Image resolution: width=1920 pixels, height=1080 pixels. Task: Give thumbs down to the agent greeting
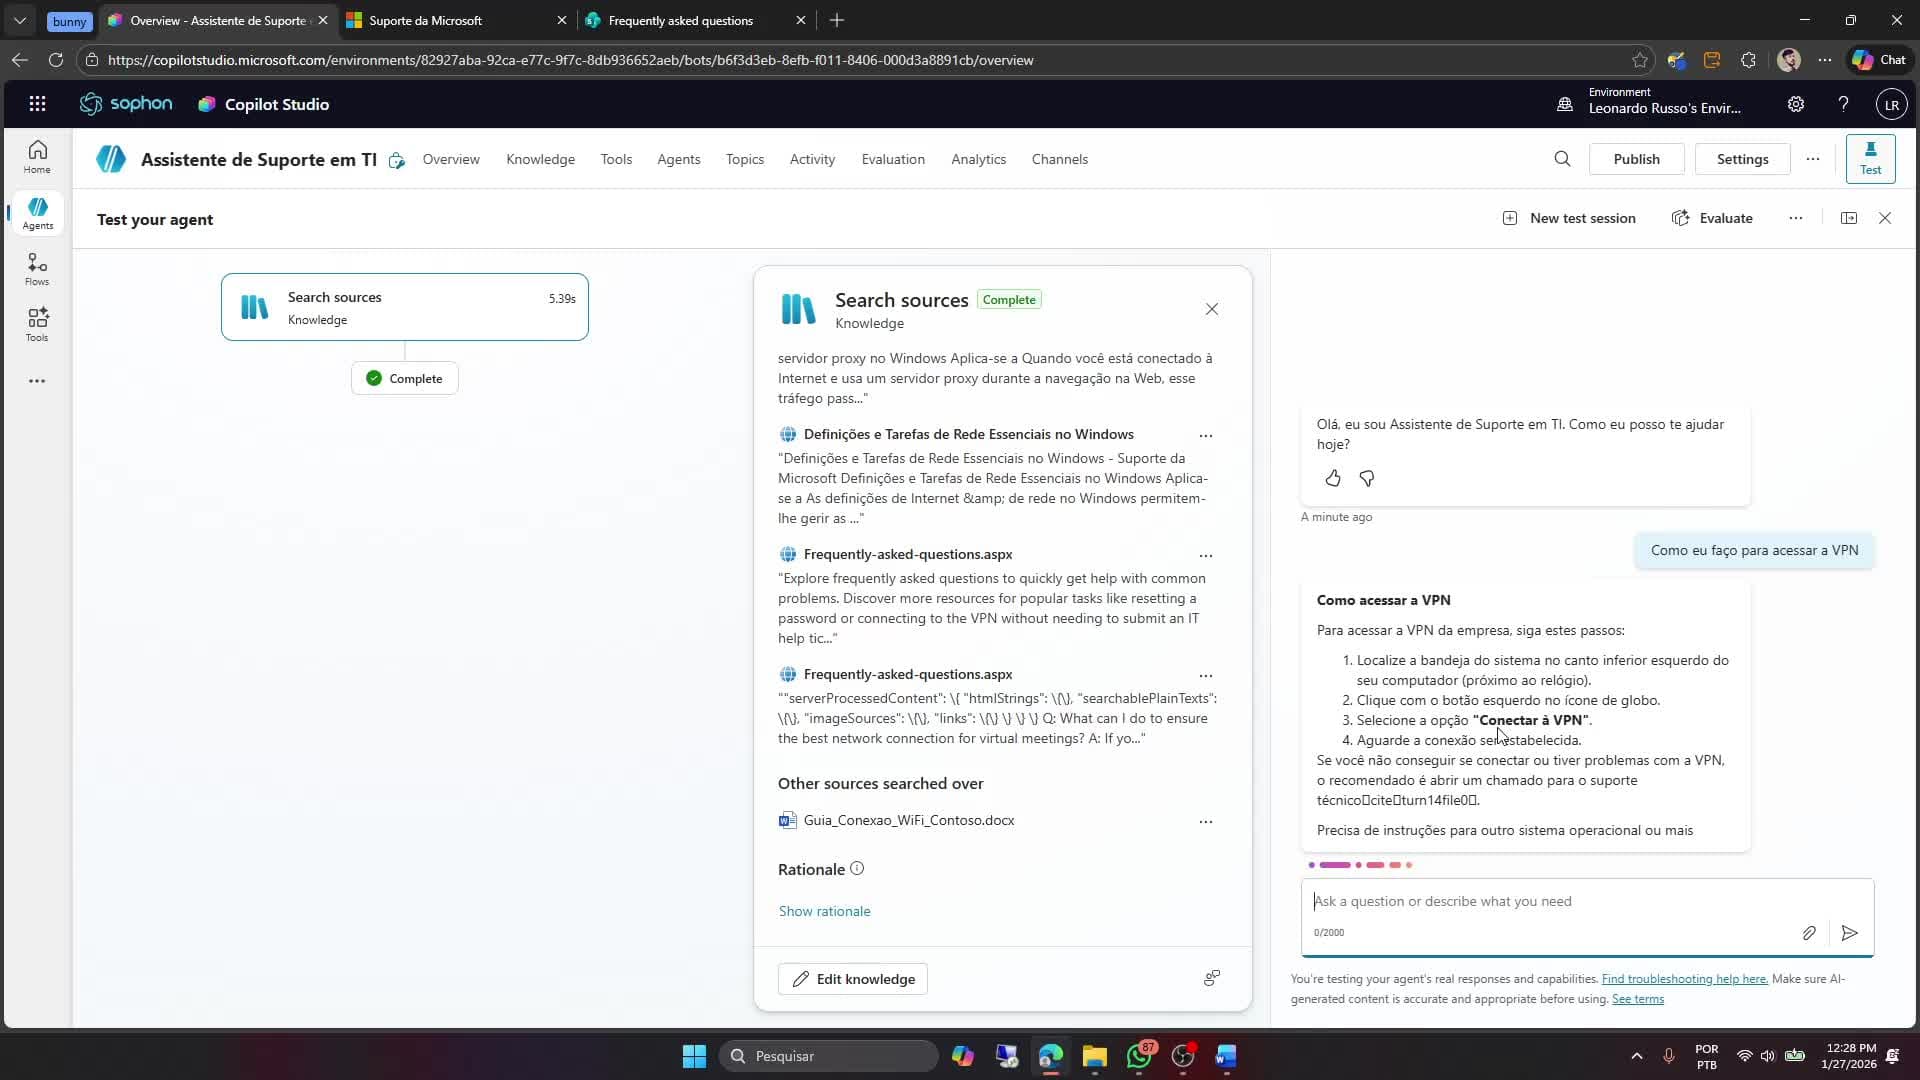[x=1367, y=478]
